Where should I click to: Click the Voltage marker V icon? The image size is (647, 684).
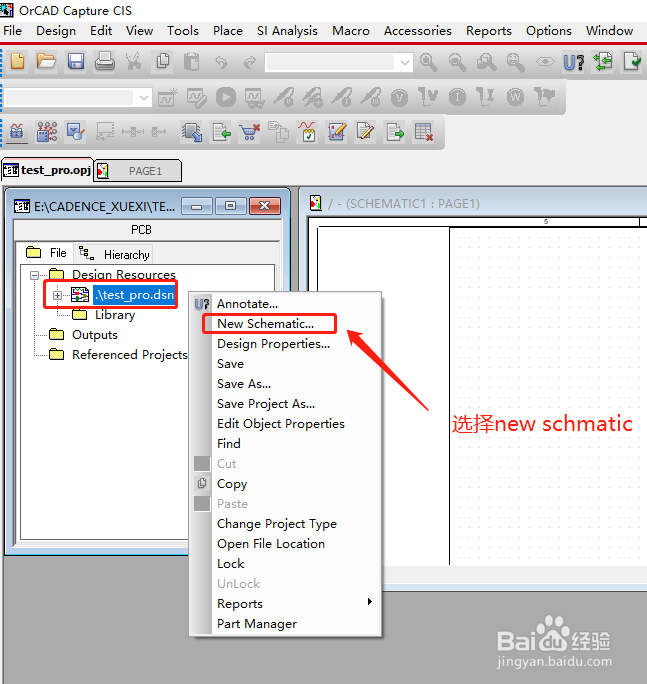(399, 97)
